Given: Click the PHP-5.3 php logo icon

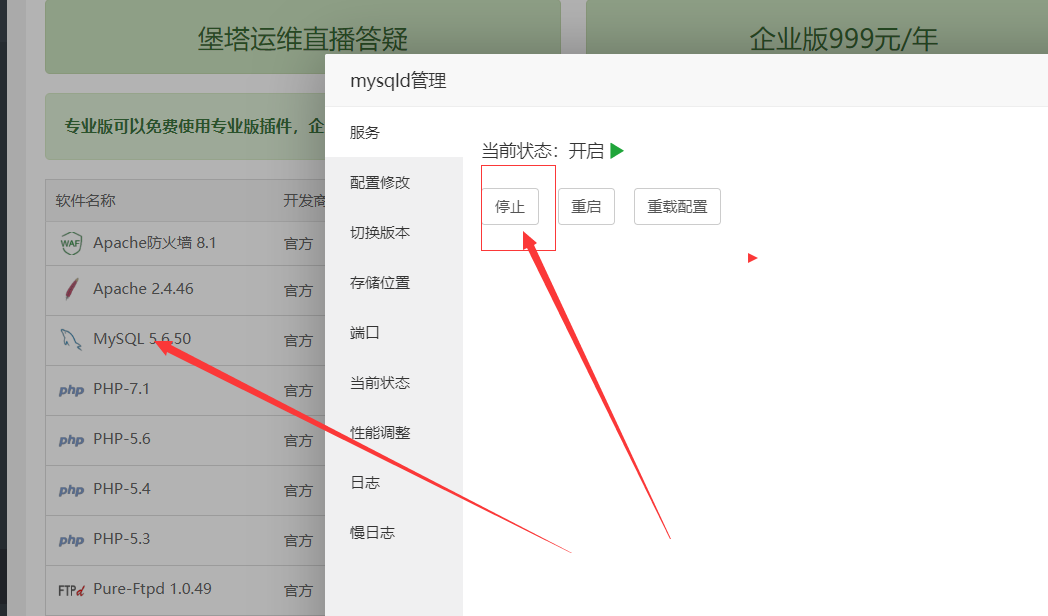Looking at the screenshot, I should pos(72,541).
